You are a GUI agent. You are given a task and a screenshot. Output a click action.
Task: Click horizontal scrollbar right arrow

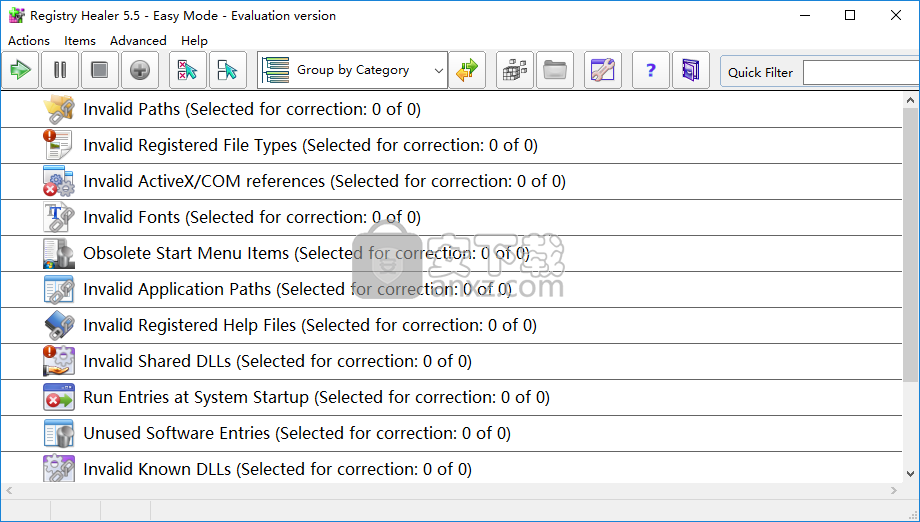[x=894, y=490]
